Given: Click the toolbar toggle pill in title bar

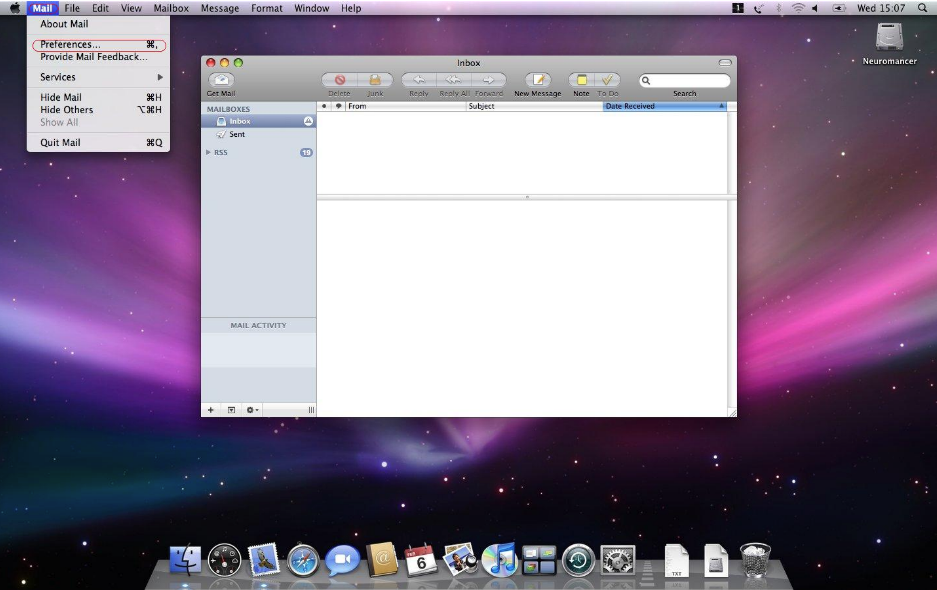Looking at the screenshot, I should [725, 62].
